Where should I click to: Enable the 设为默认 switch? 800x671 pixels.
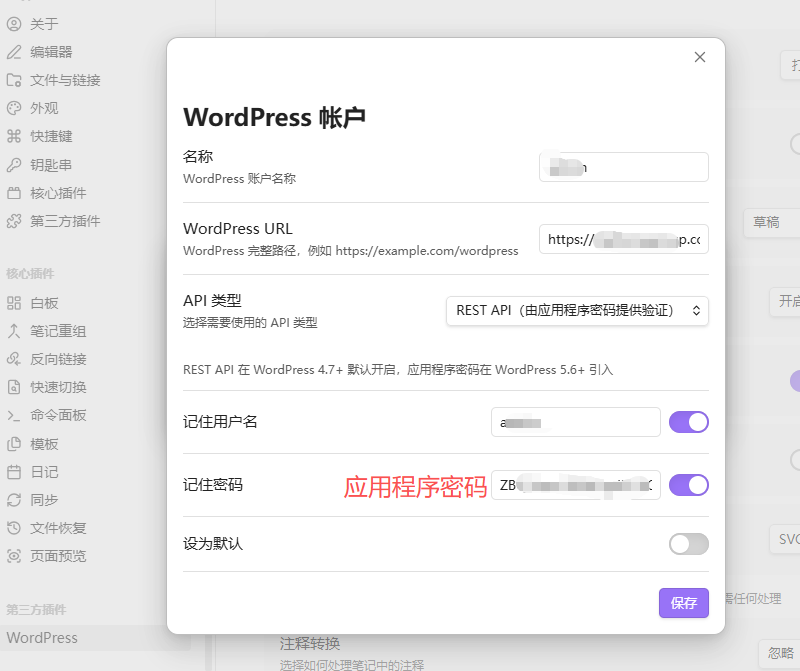coord(689,544)
